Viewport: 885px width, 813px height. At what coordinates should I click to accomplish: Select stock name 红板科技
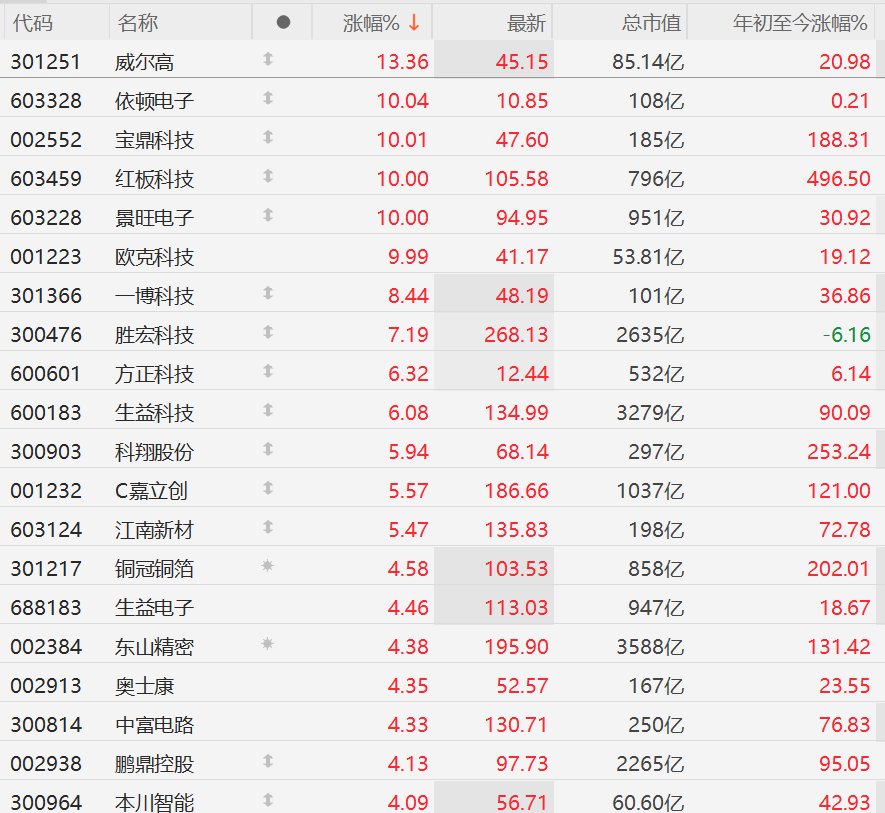point(154,178)
